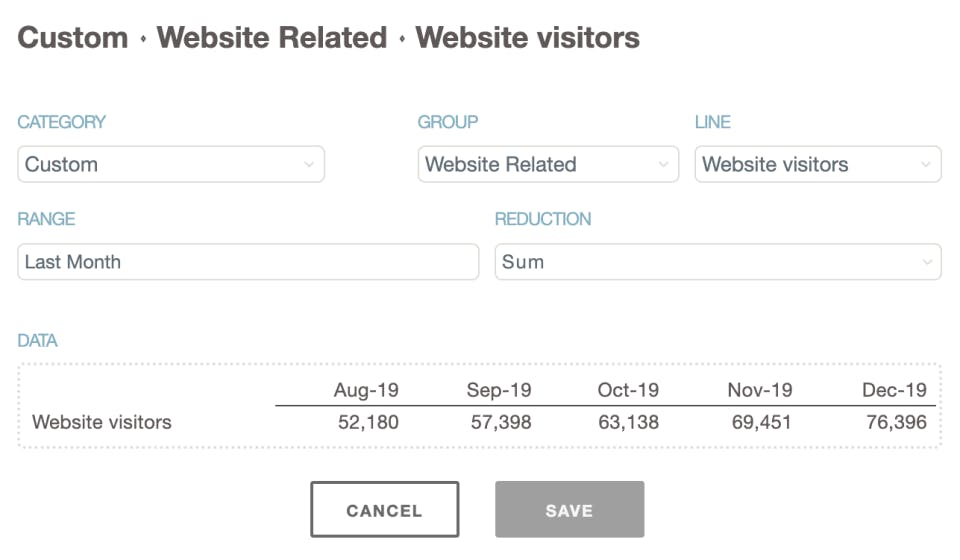Select the Nov-19 column header
Viewport: 960px width, 560px height.
tap(760, 390)
